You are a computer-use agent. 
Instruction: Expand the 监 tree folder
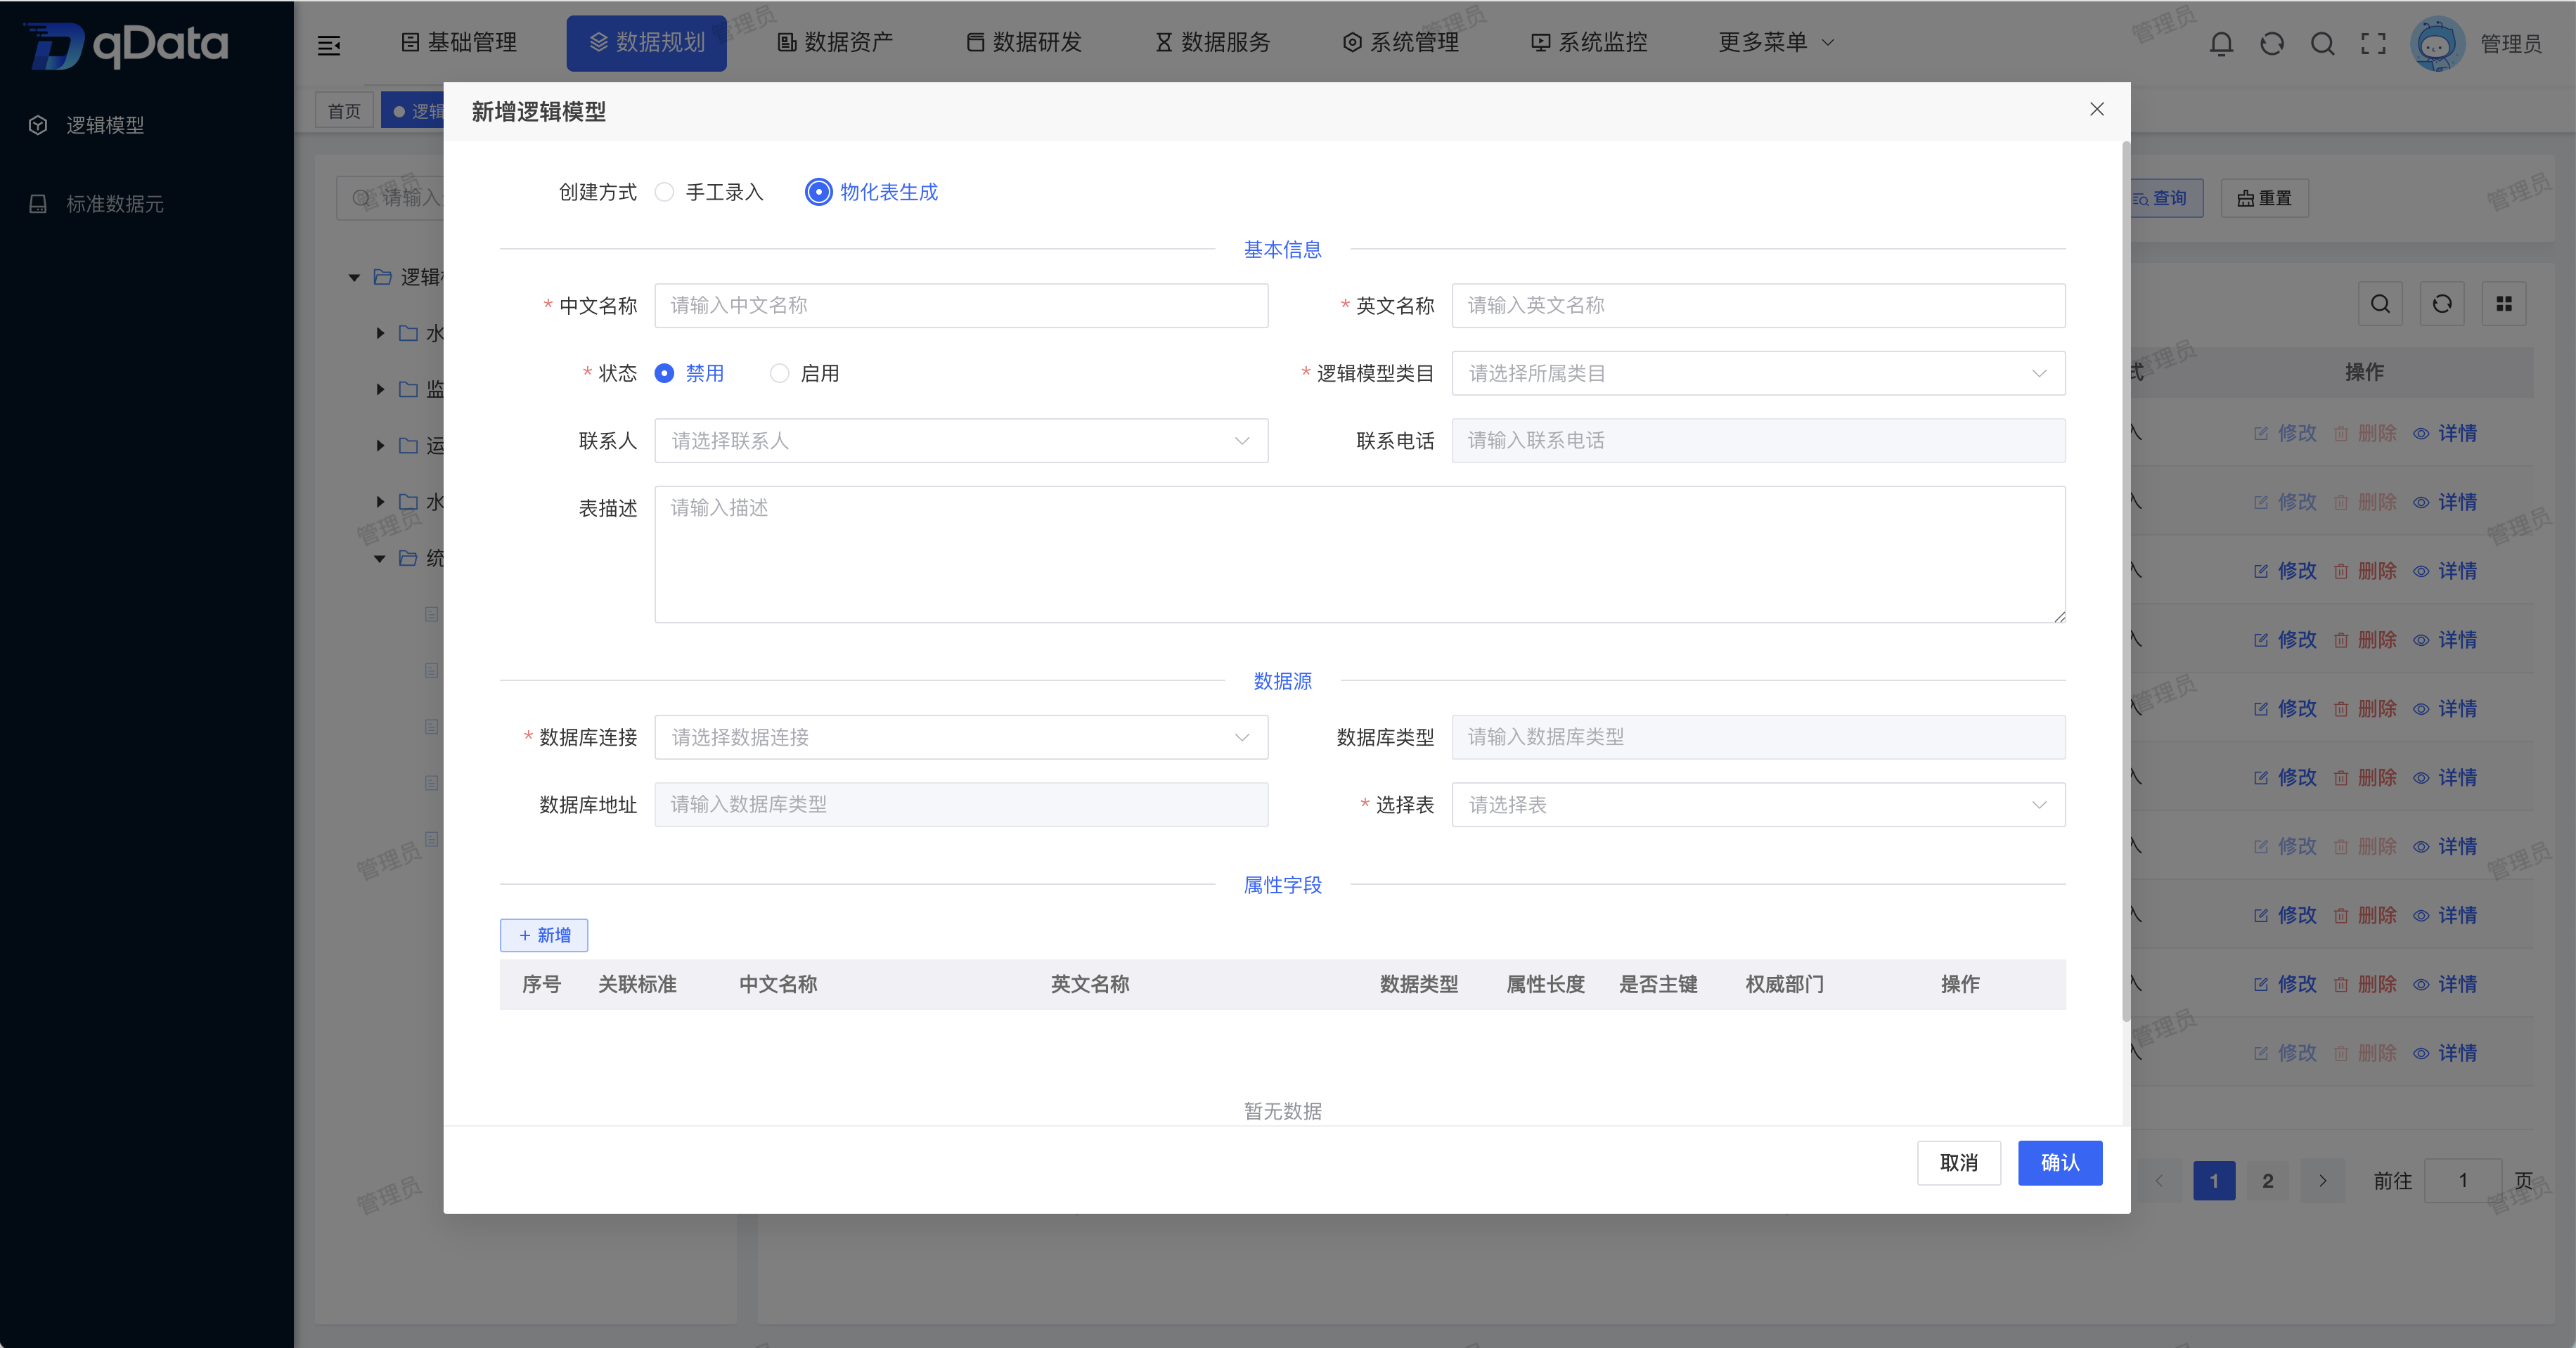coord(380,389)
